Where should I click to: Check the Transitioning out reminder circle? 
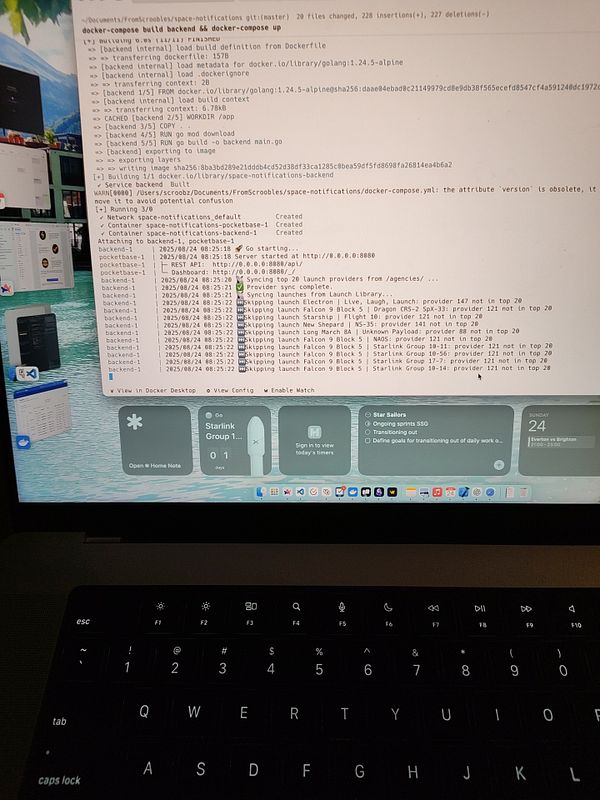(x=367, y=432)
